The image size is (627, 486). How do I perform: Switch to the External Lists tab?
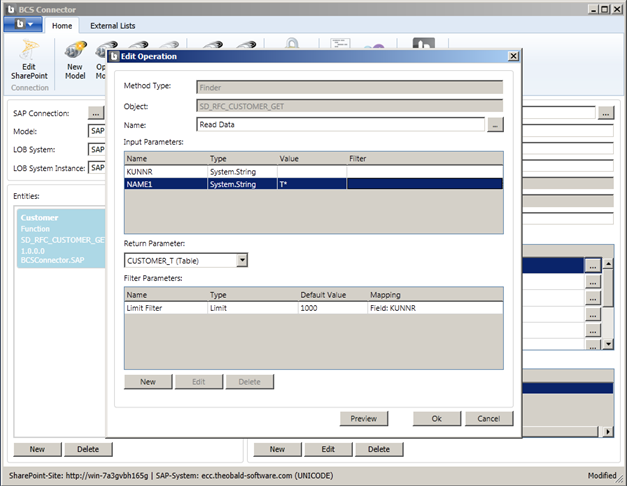pos(111,25)
